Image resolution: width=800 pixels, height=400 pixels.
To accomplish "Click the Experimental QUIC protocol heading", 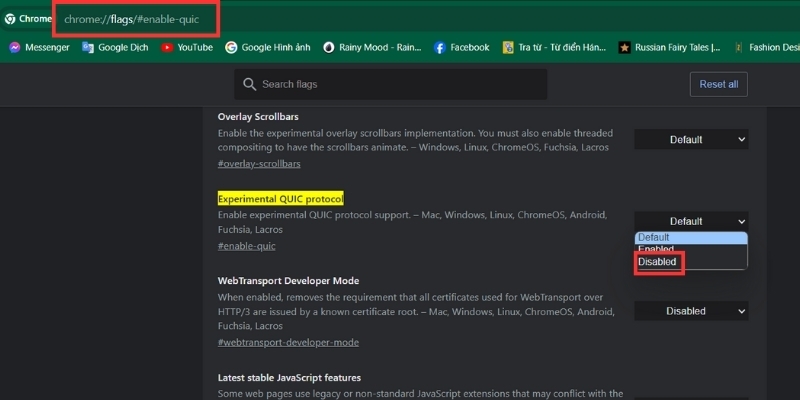I will point(281,198).
